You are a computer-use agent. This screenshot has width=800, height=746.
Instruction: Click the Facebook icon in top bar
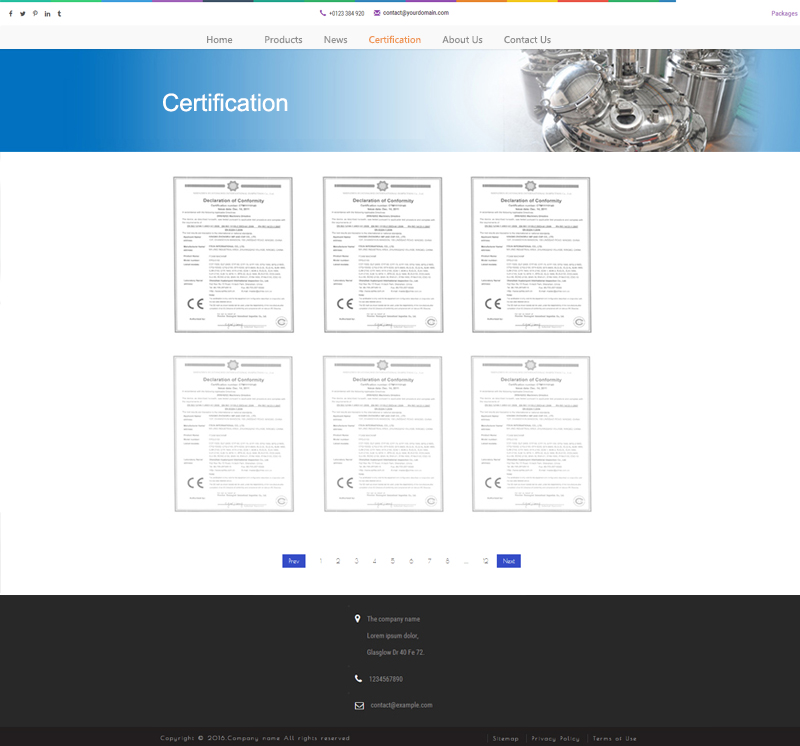[10, 13]
